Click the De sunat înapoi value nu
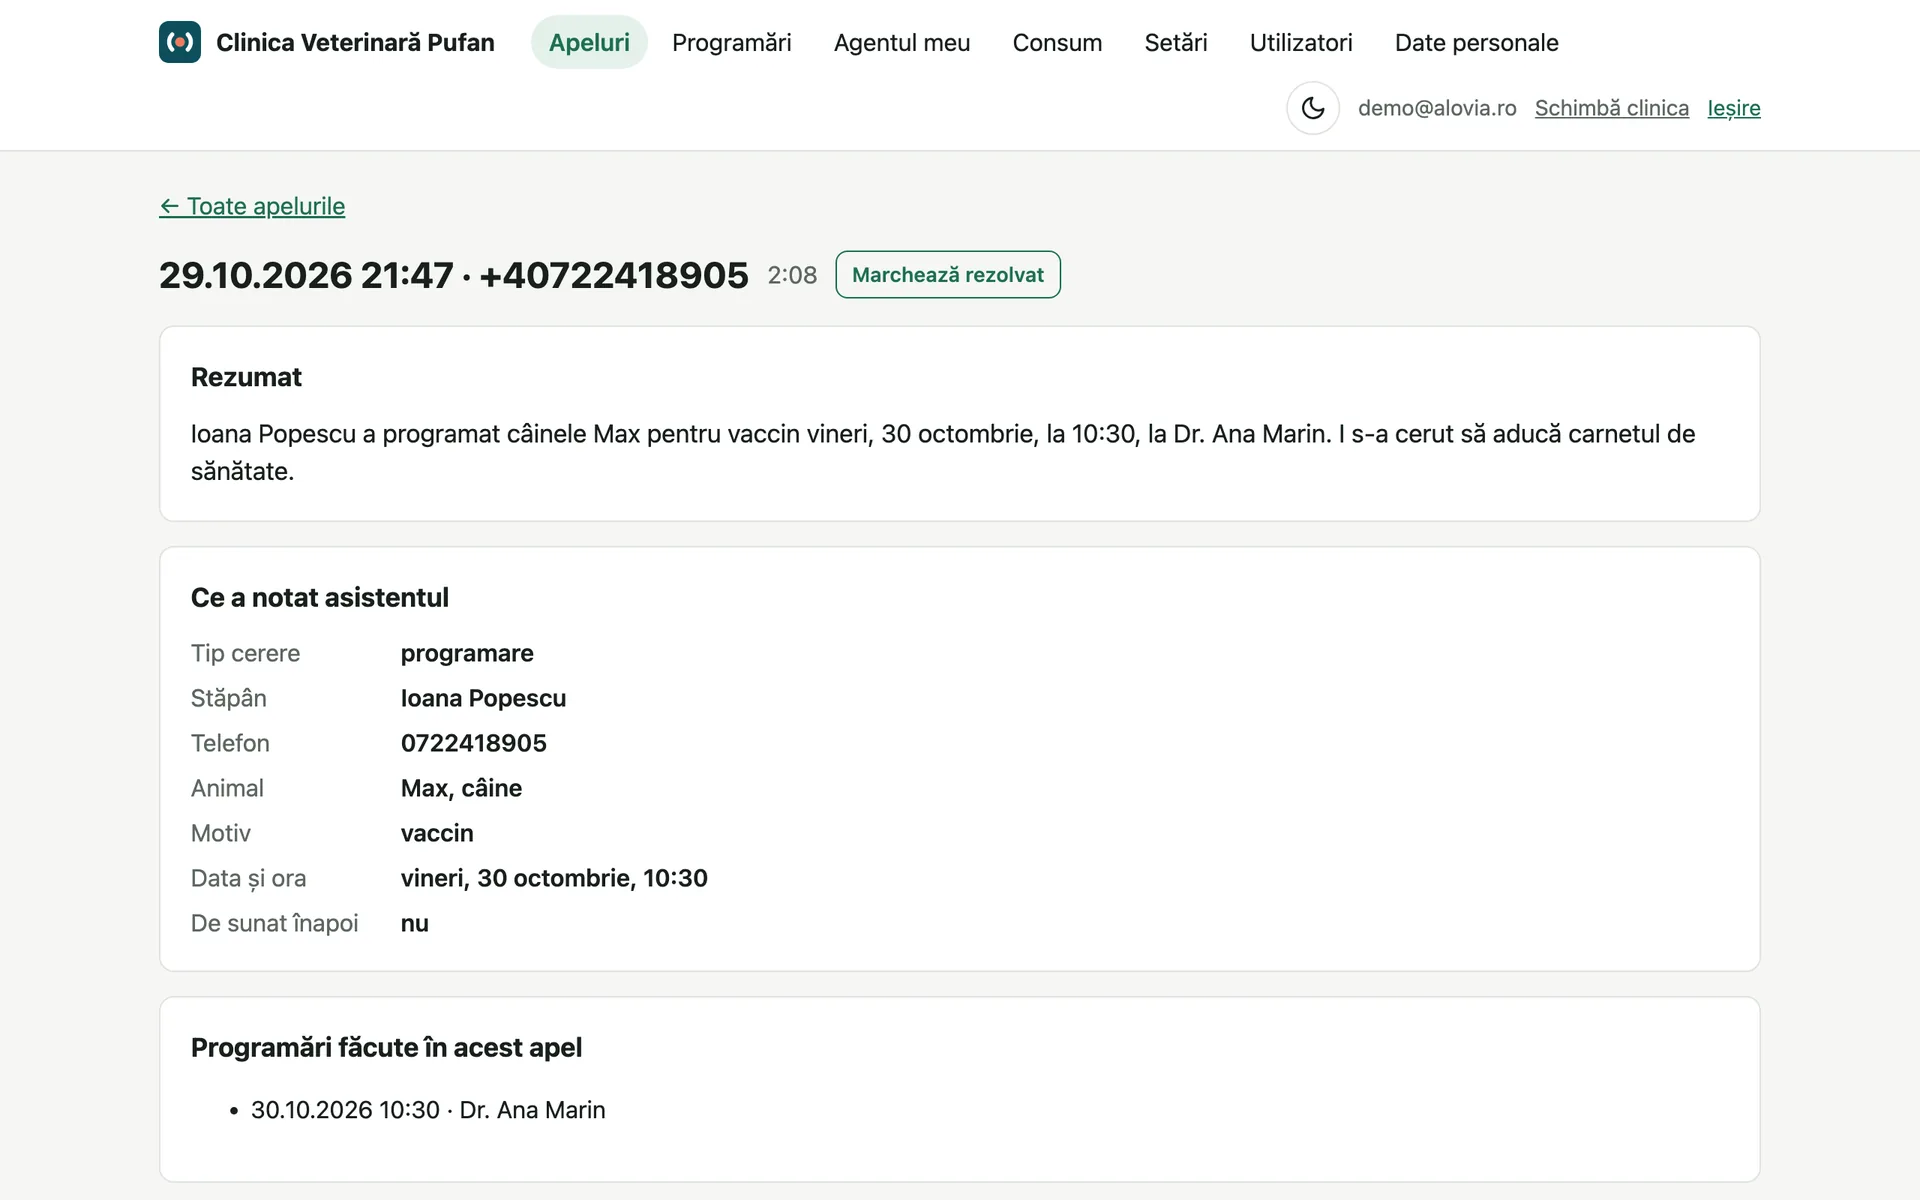 415,923
